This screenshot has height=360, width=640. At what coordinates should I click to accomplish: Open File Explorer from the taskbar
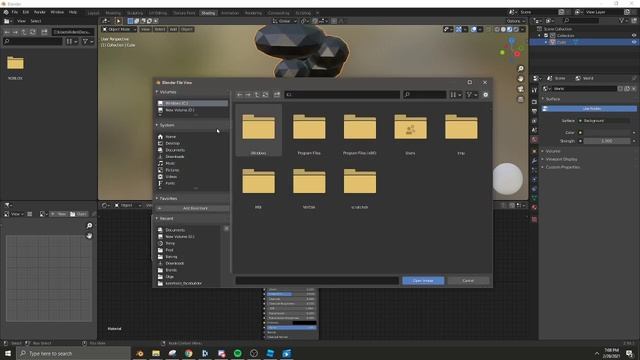(x=156, y=353)
